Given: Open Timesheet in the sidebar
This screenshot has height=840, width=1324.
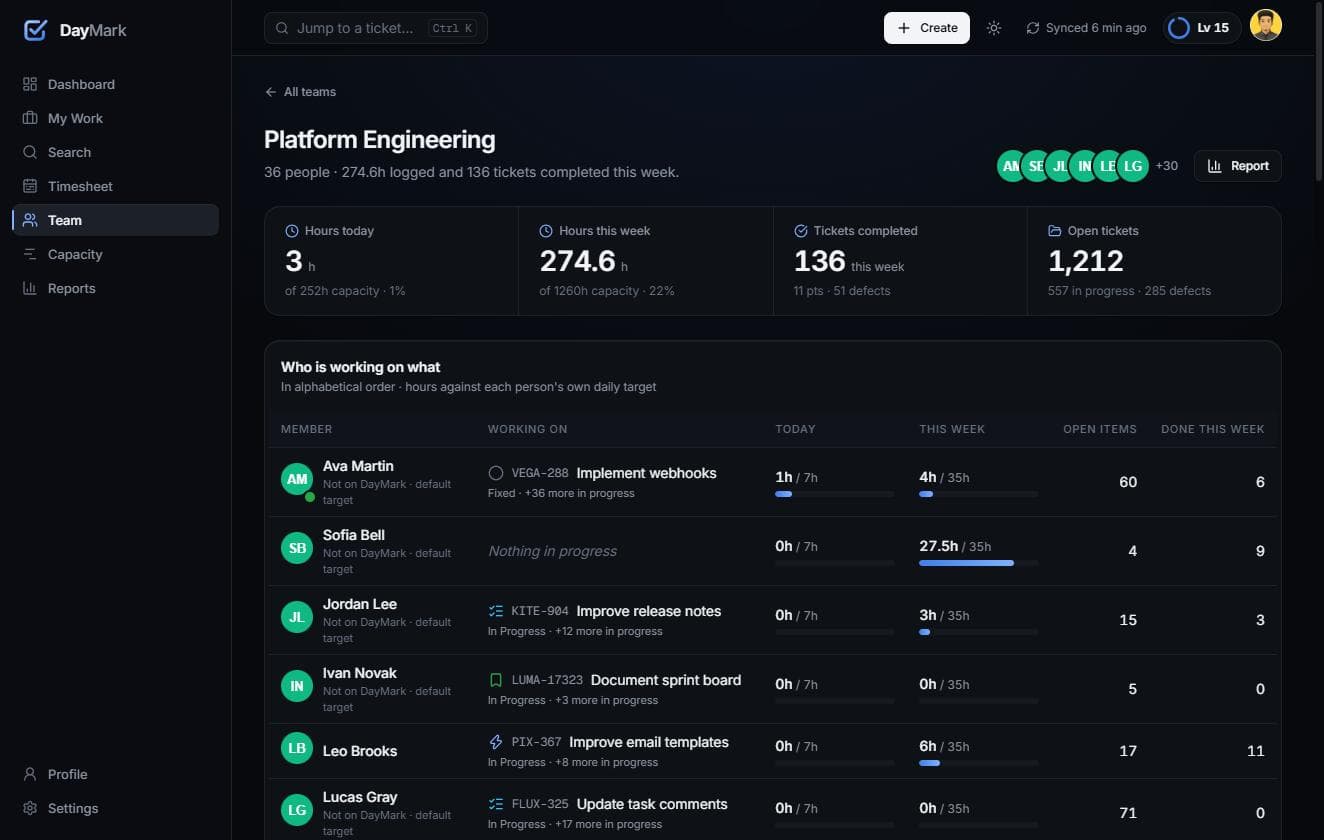Looking at the screenshot, I should 115,186.
